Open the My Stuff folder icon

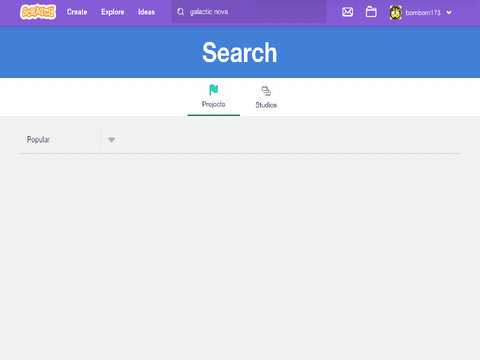(371, 12)
